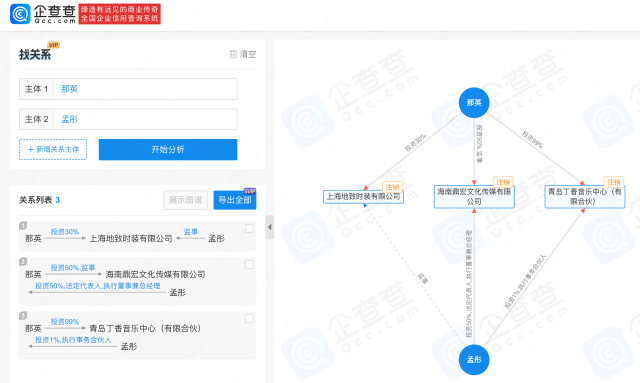This screenshot has height=383, width=640.
Task: Click the 青岛丁香音乐中心（有限合伙）graph node
Action: pos(584,196)
